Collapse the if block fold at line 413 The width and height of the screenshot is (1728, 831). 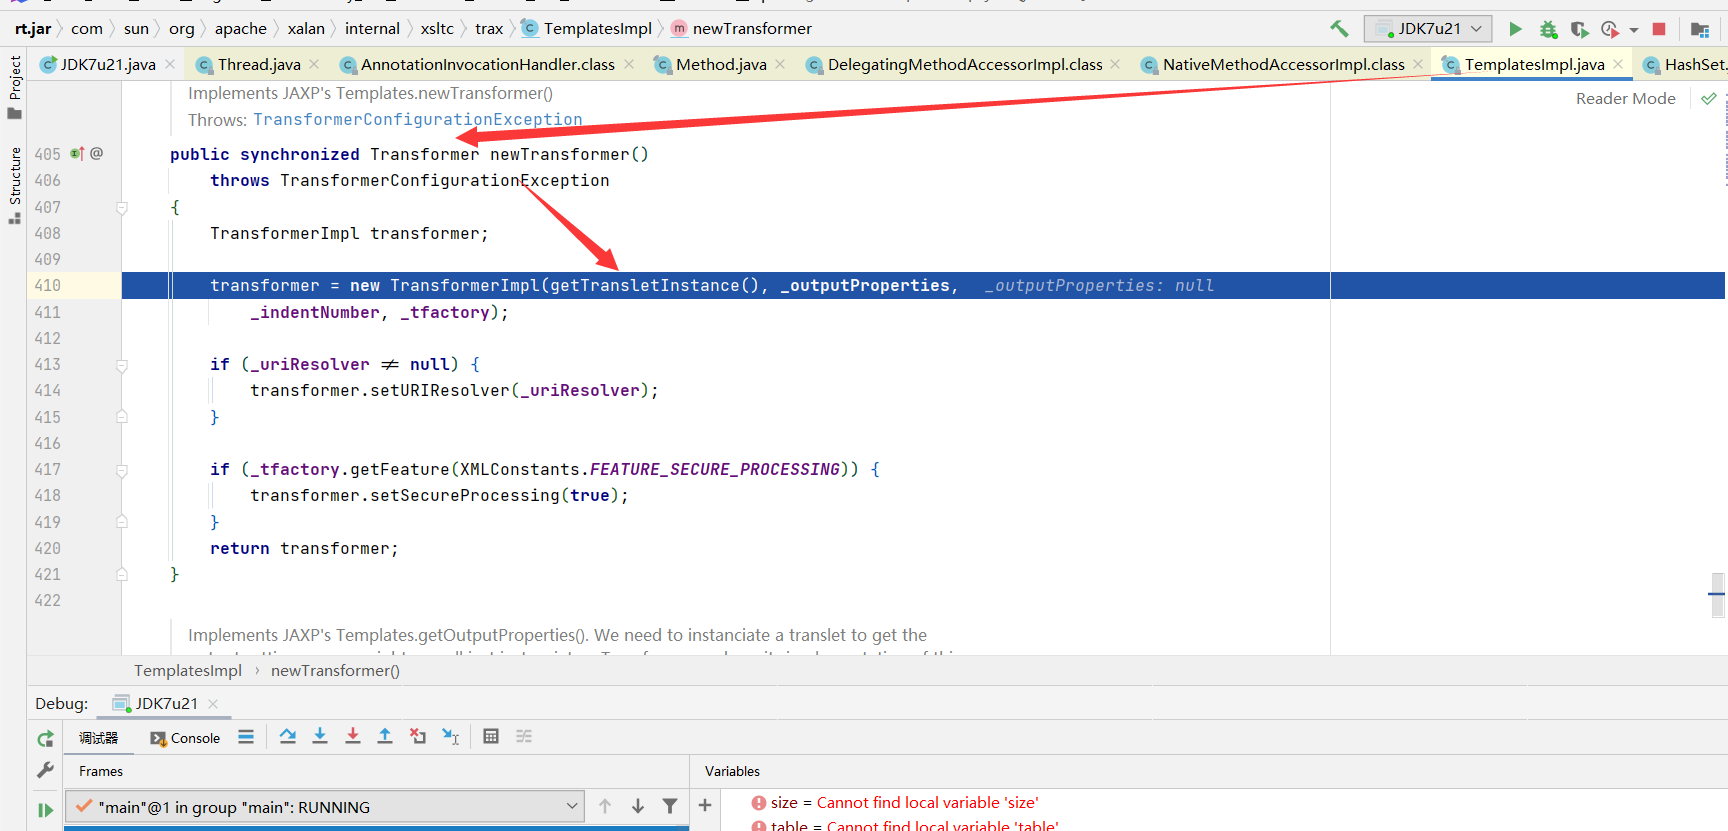(x=122, y=365)
